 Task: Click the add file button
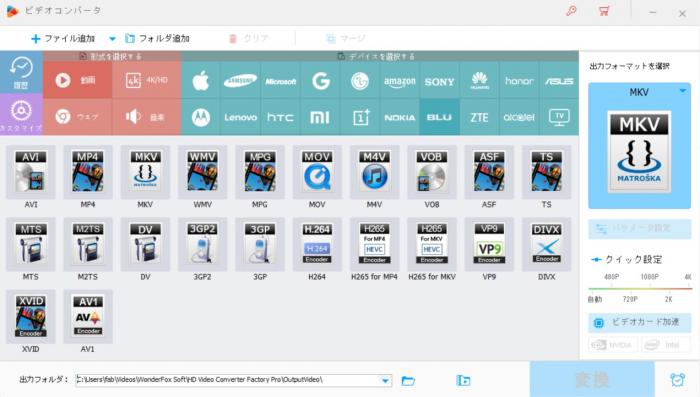tap(63, 39)
